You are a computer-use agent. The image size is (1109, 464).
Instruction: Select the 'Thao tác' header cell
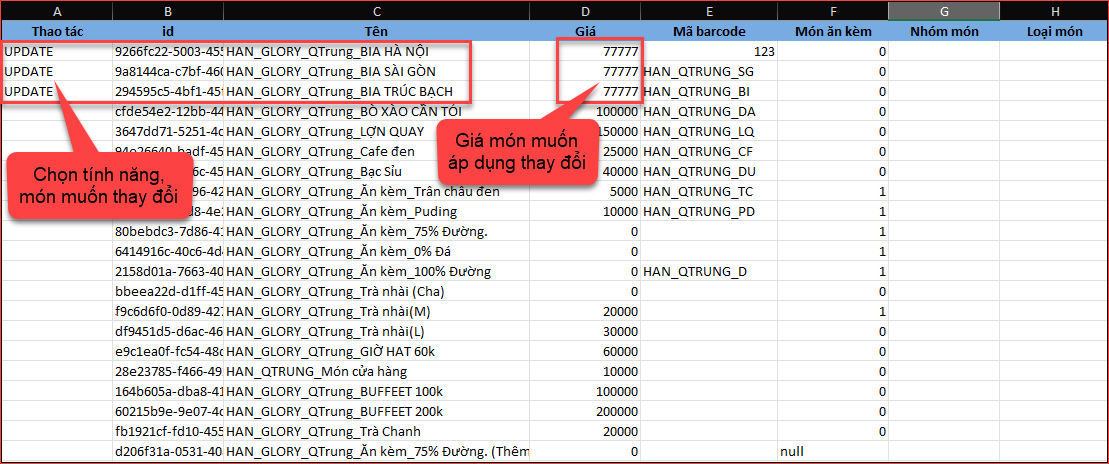pos(55,31)
